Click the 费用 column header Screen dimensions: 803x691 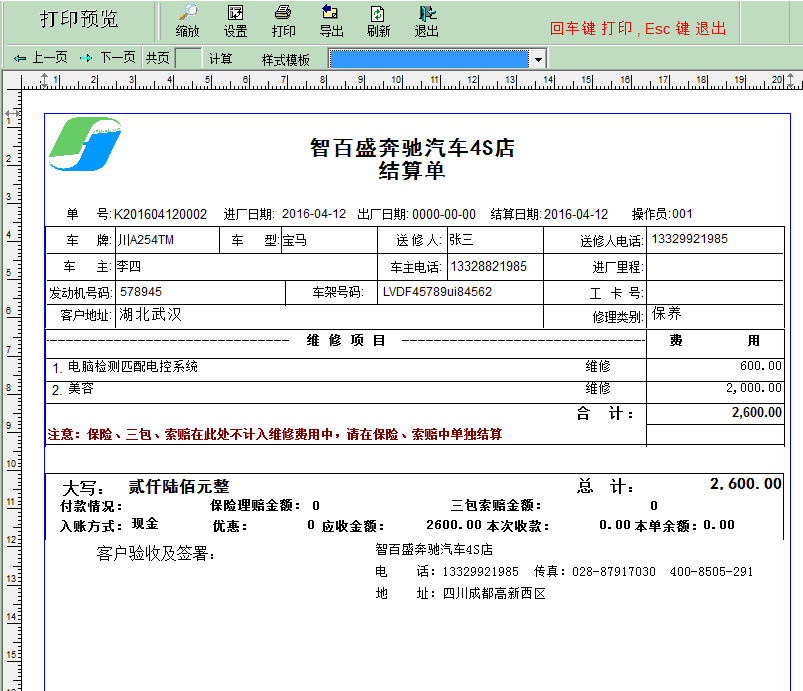[715, 341]
